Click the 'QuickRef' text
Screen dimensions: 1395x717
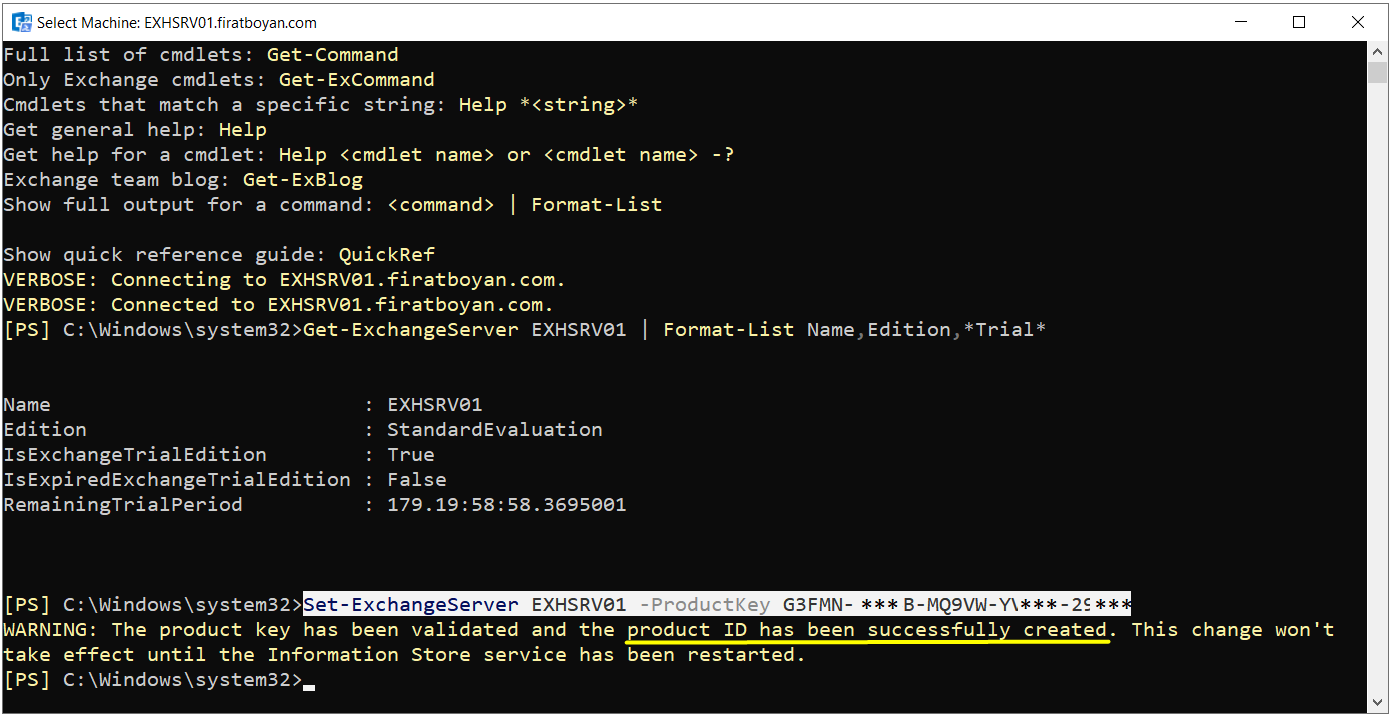387,255
